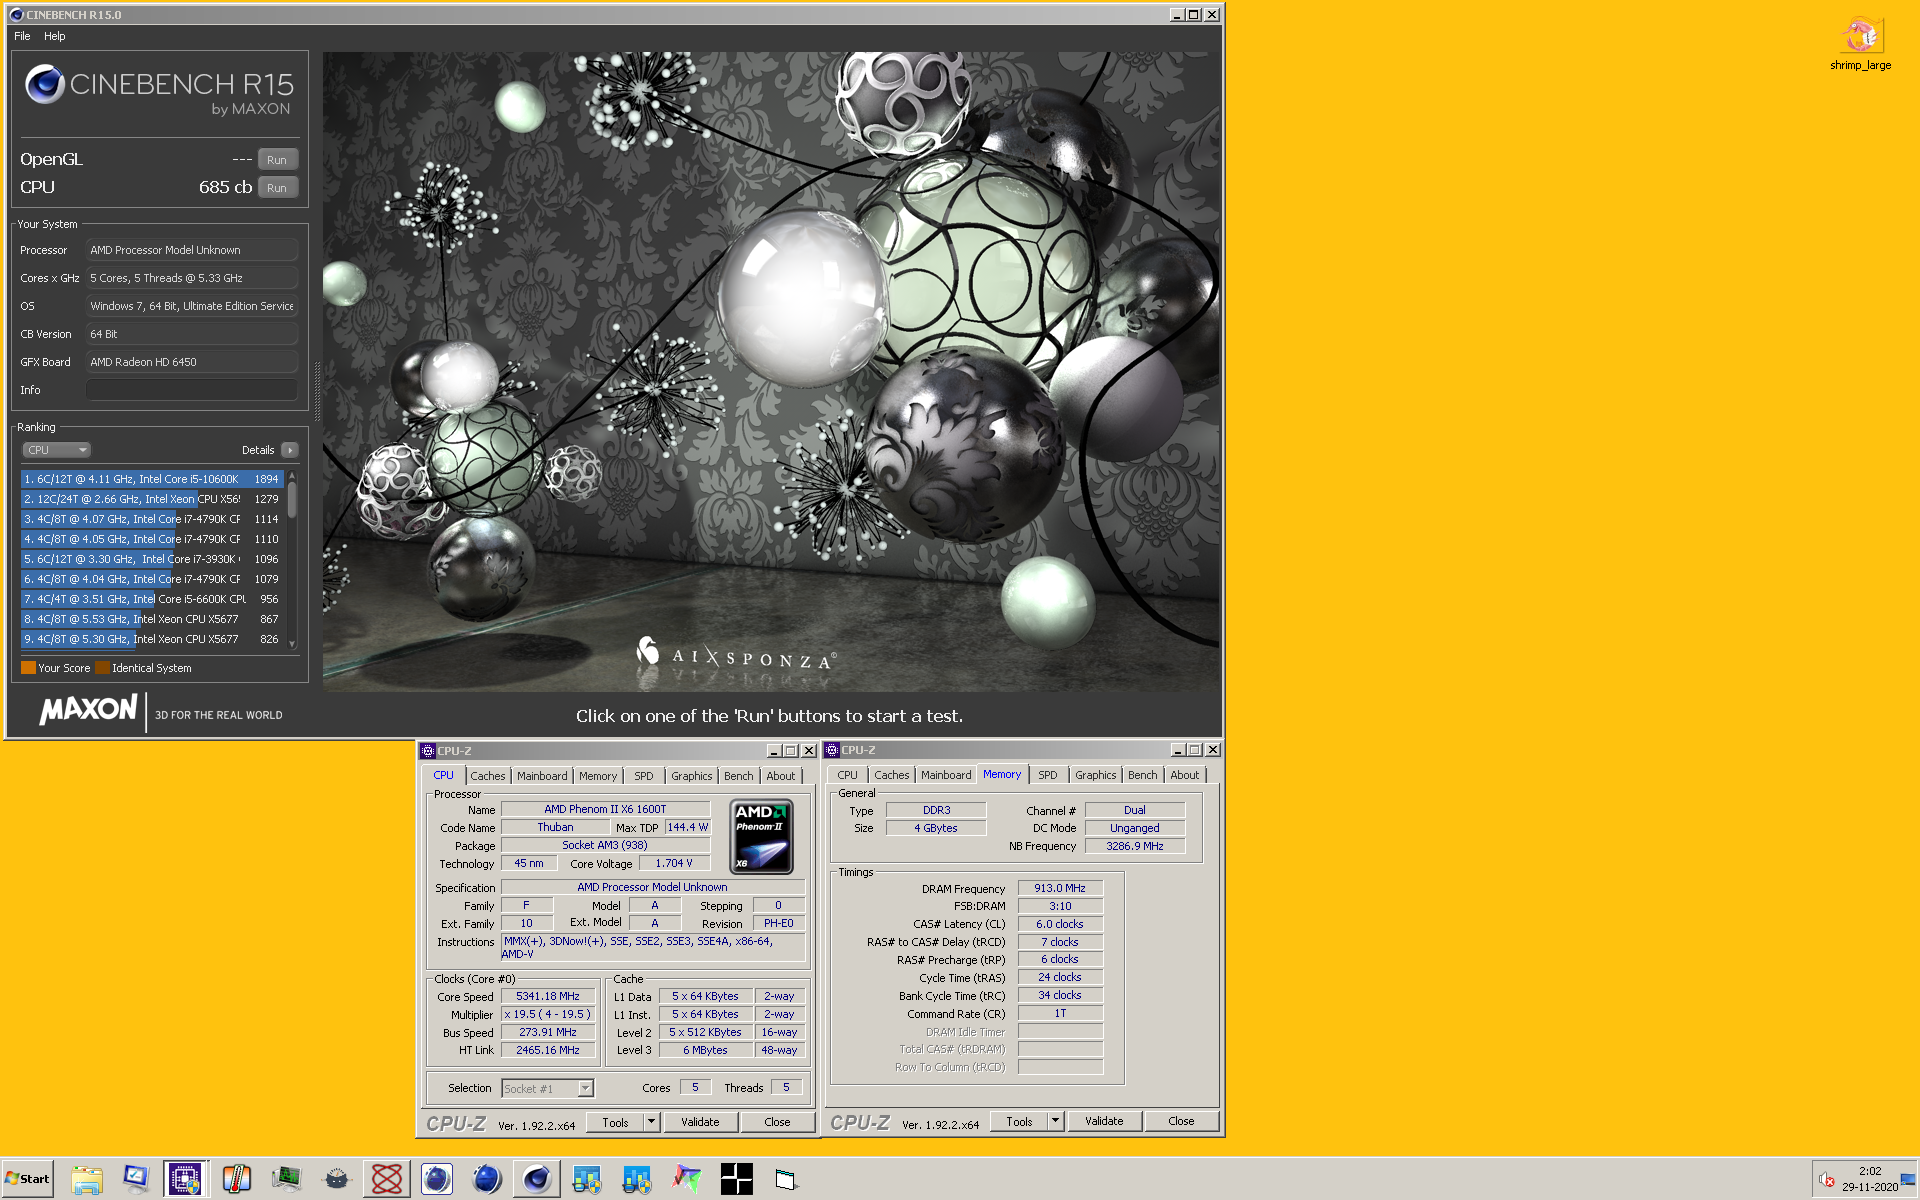This screenshot has width=1920, height=1200.
Task: Click Validate in left CPU-Z window
Action: coord(700,1122)
